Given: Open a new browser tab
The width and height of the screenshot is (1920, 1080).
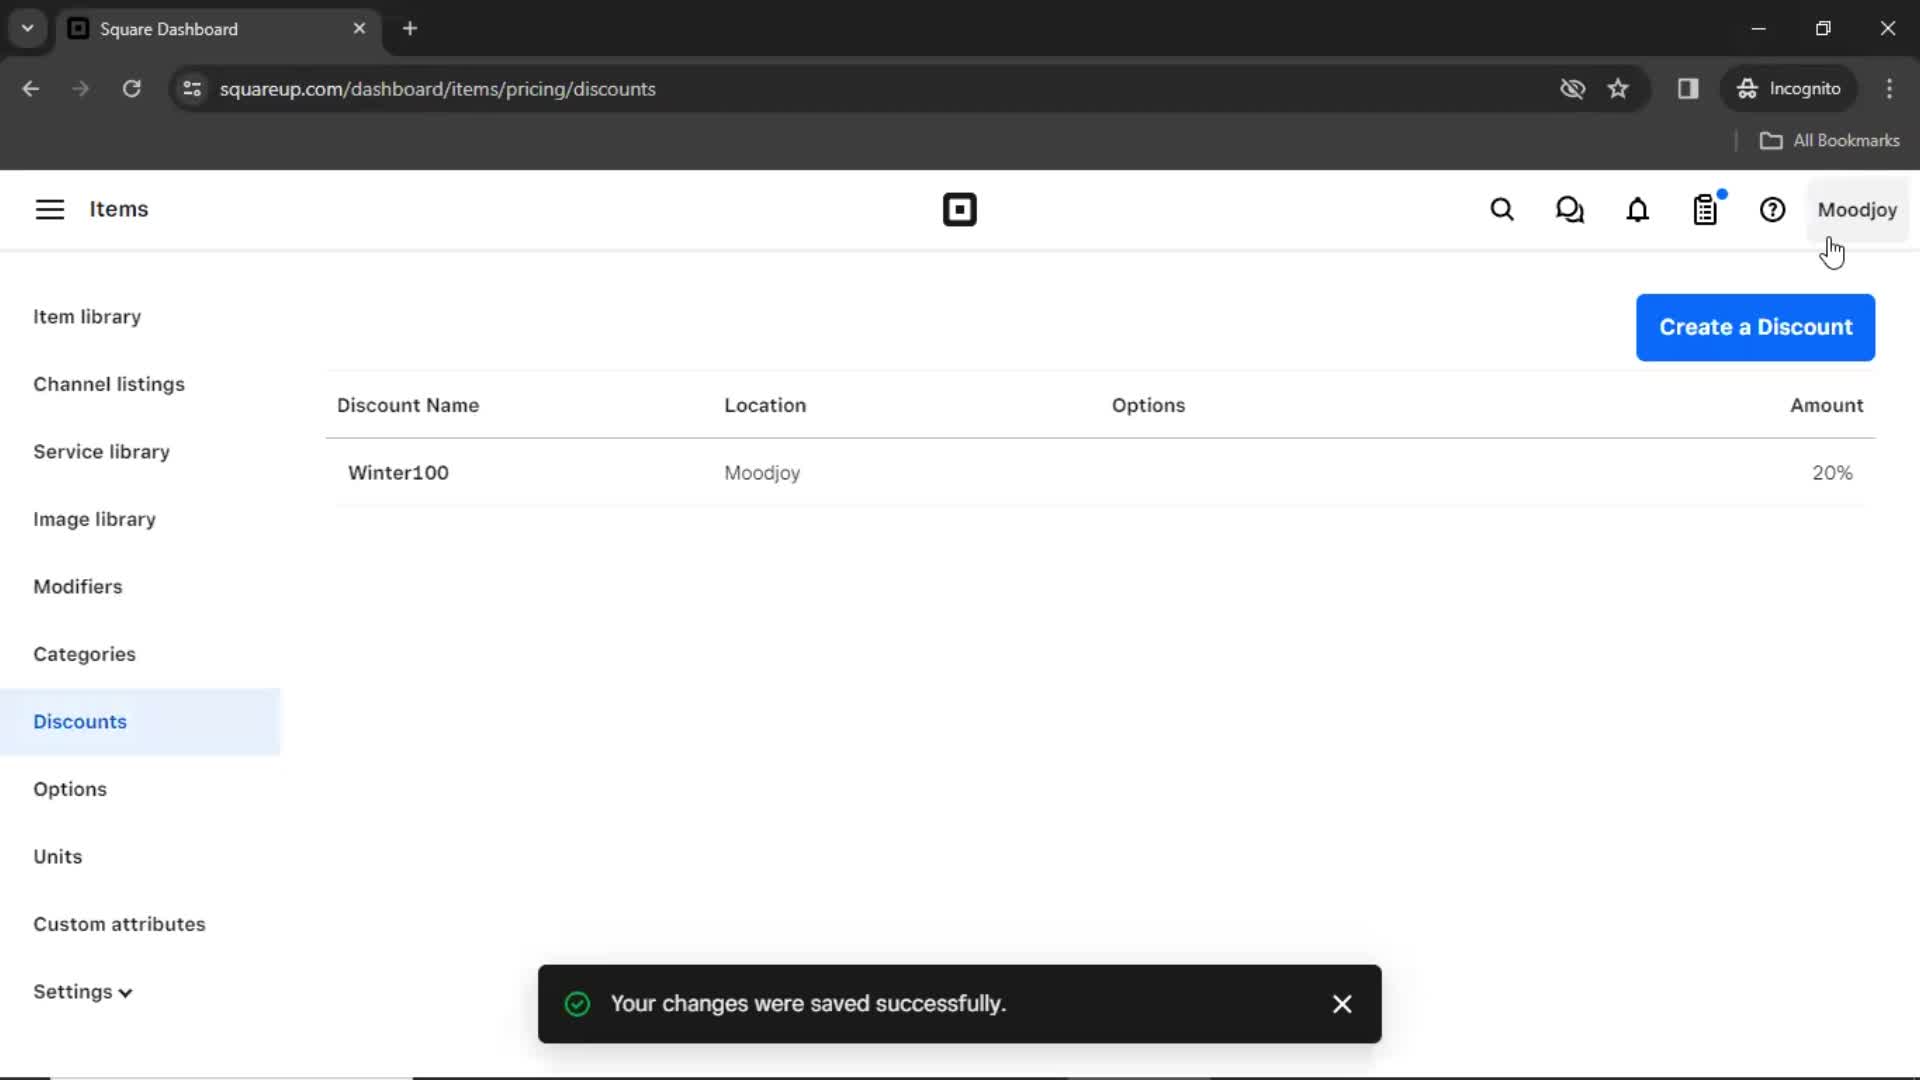Looking at the screenshot, I should click(x=410, y=29).
